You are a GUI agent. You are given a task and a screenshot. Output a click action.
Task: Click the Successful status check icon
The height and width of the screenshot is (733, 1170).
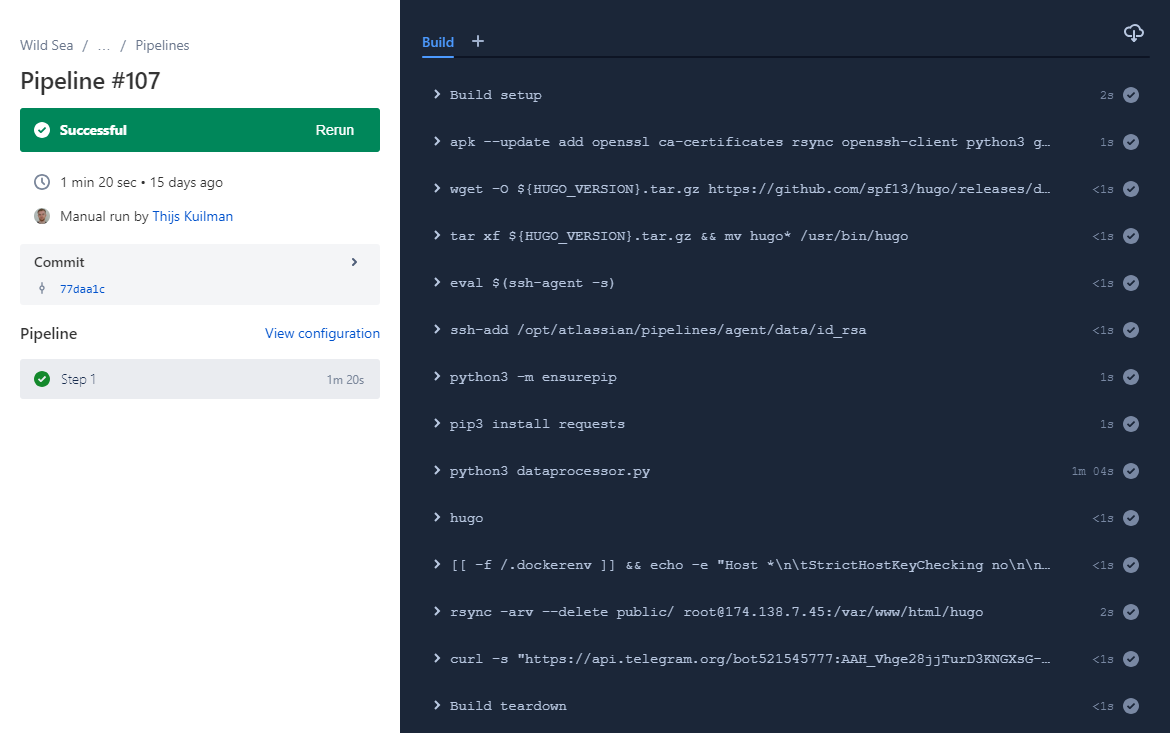click(42, 130)
